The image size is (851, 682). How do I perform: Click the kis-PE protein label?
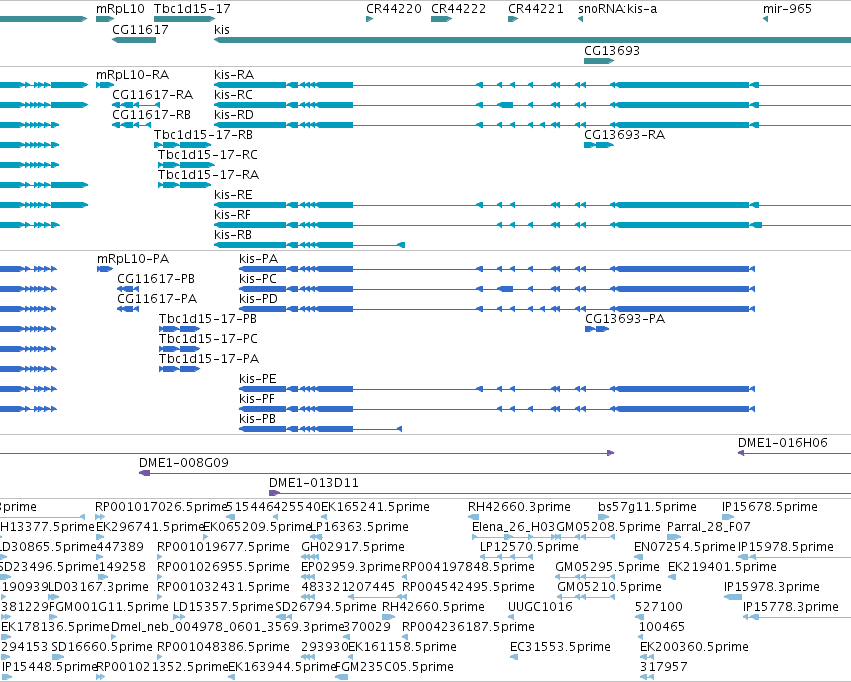coord(258,378)
